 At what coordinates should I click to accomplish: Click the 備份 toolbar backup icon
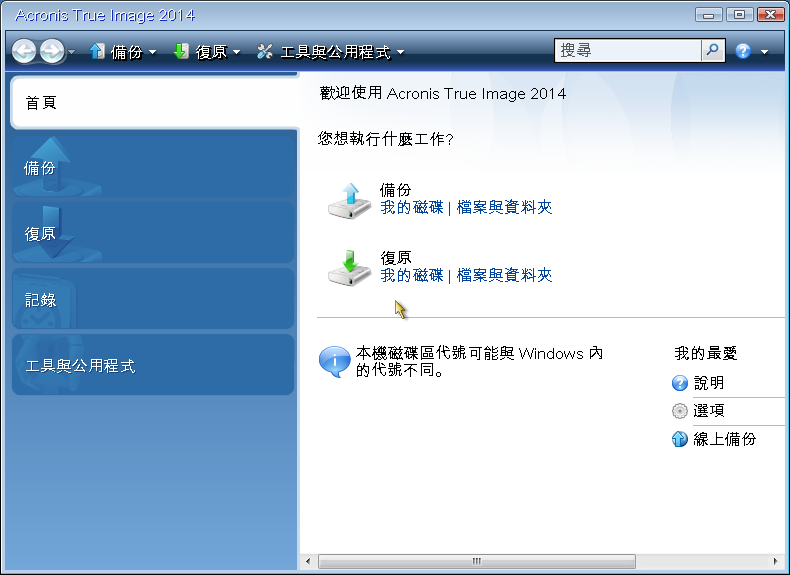[97, 51]
